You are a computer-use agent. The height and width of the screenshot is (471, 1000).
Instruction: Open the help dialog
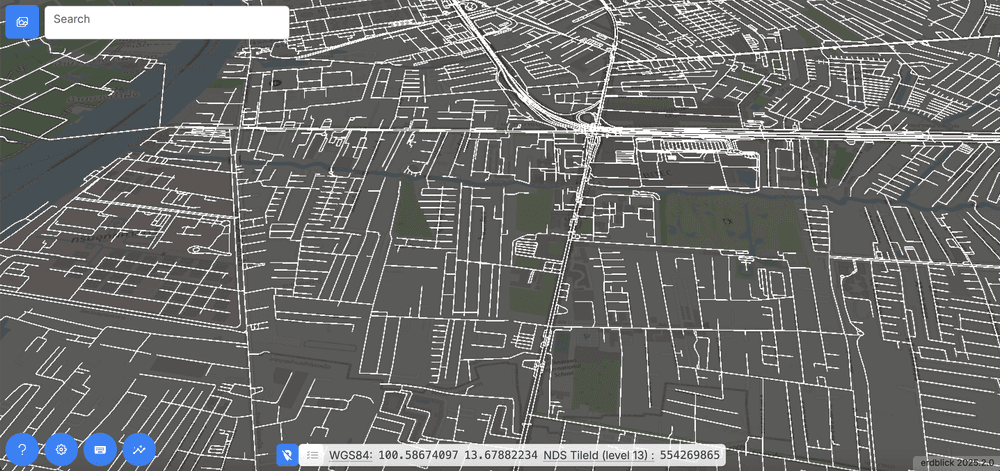click(22, 450)
